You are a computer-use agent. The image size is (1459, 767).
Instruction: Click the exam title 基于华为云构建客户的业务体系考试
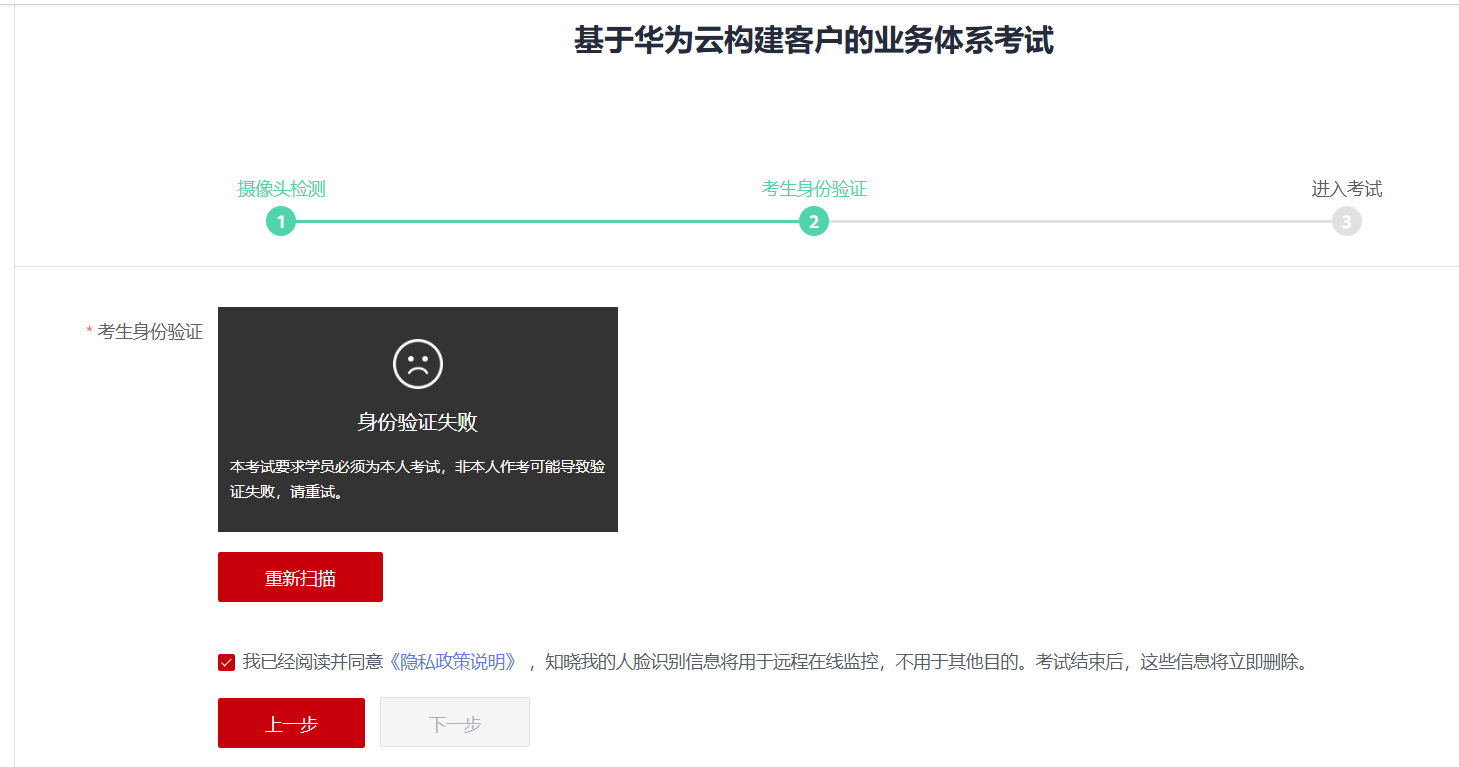click(814, 41)
